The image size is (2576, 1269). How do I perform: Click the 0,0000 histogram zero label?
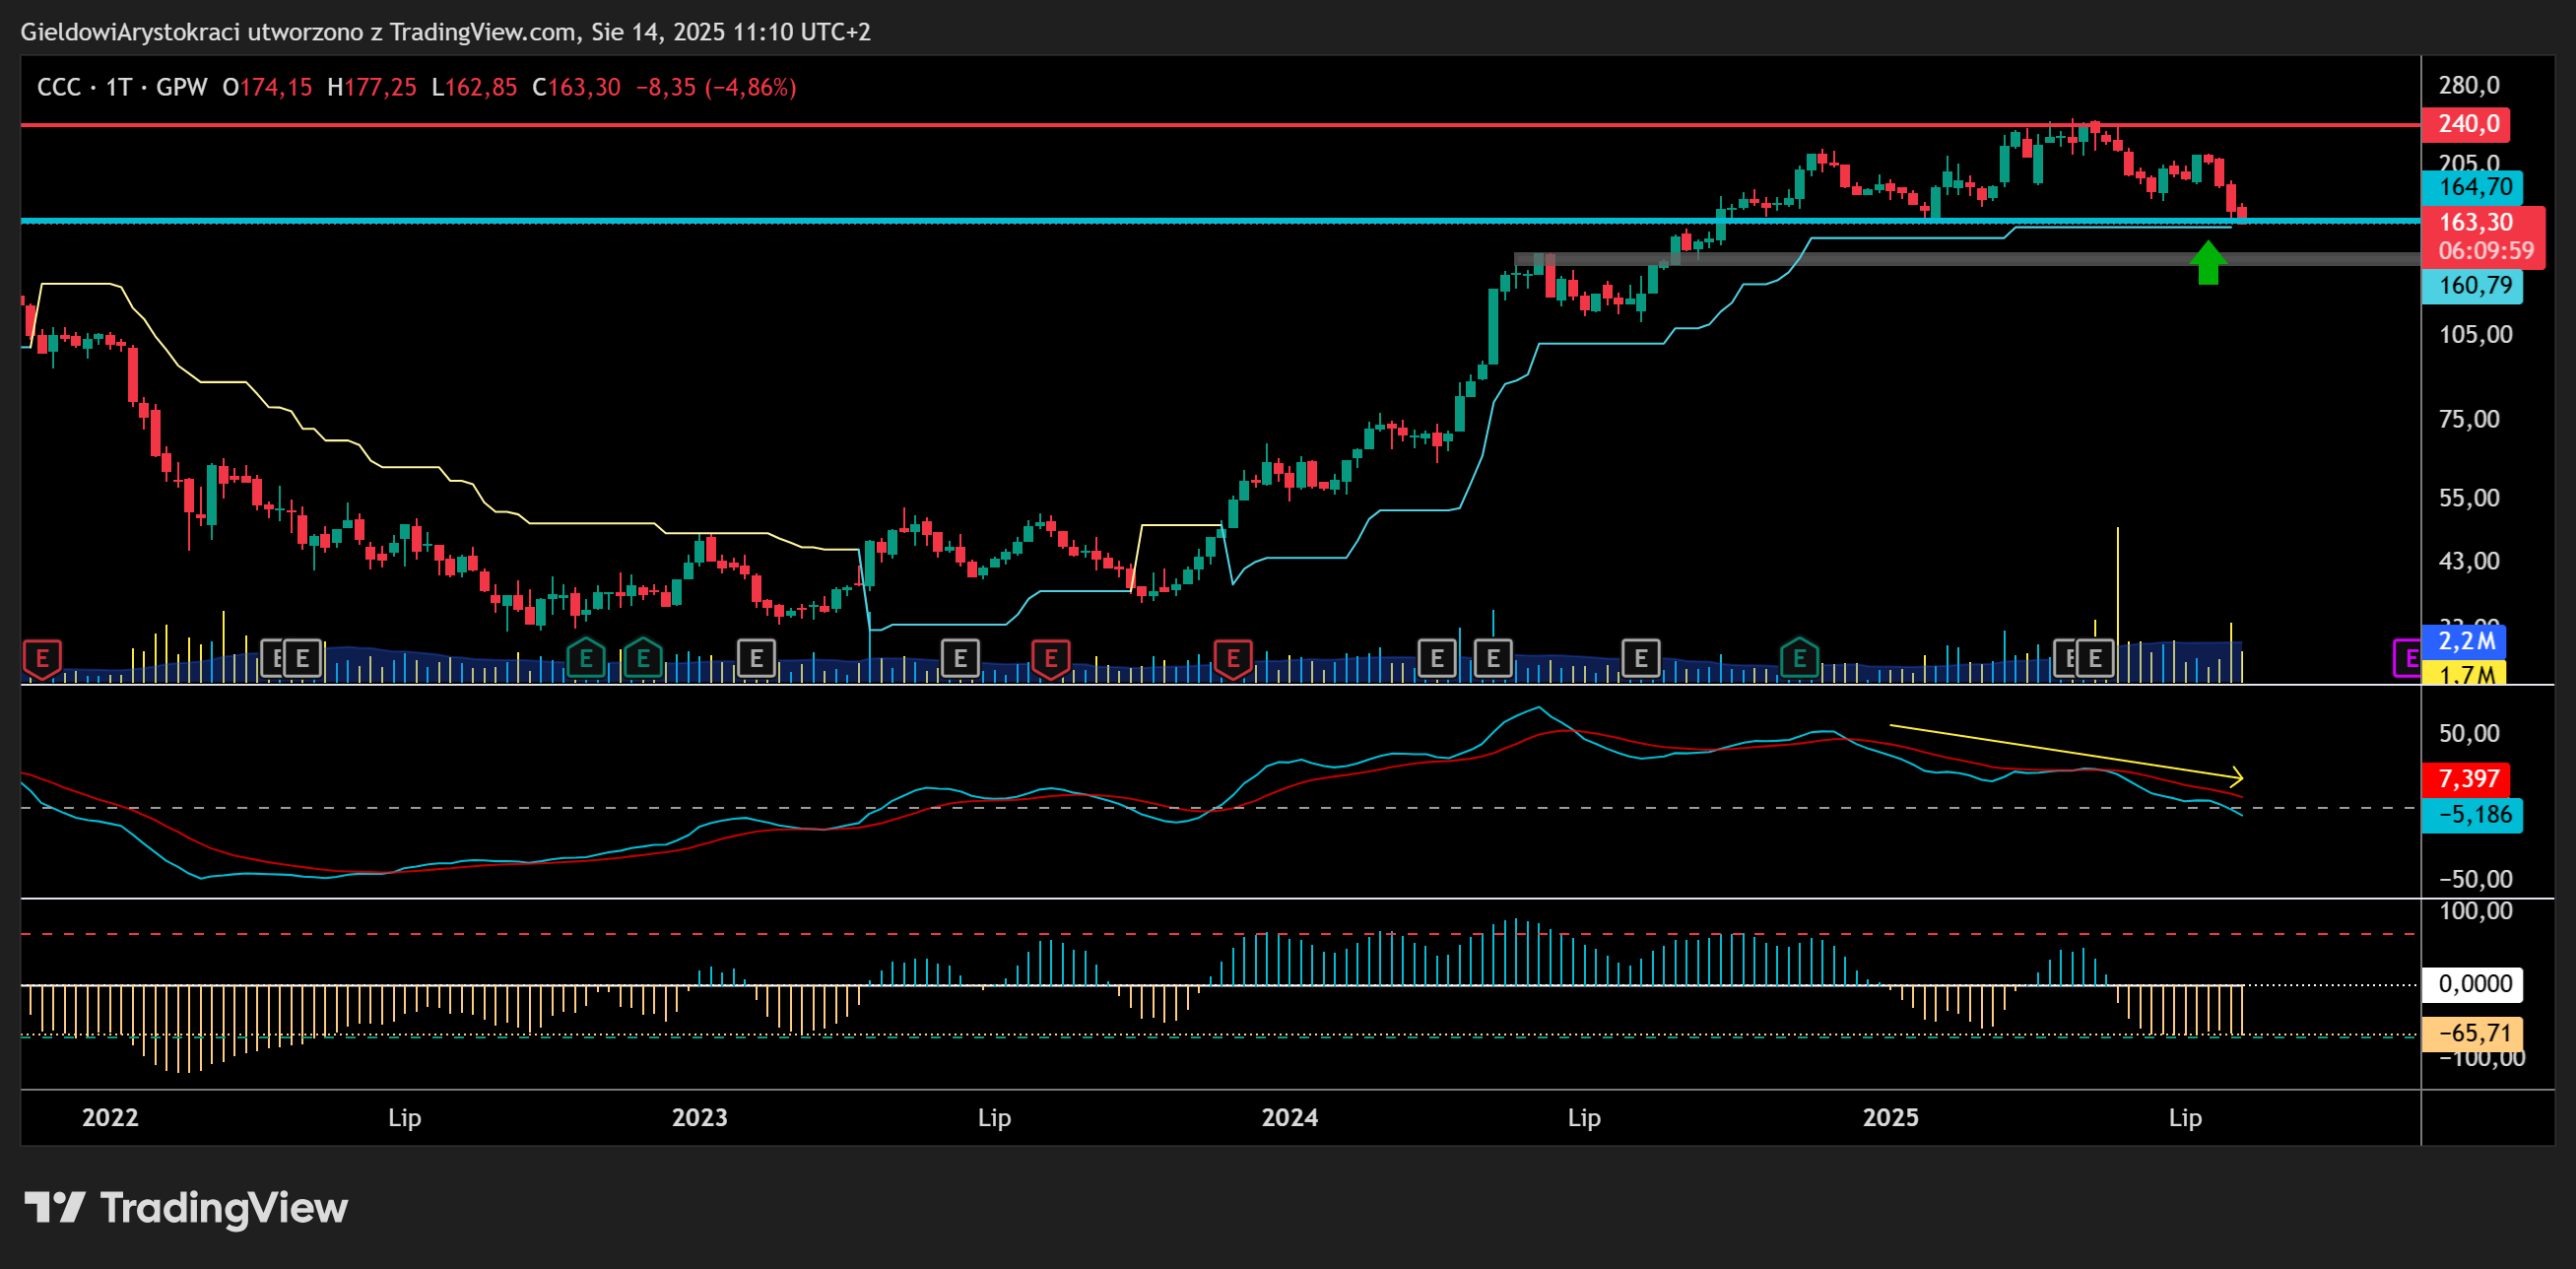pos(2473,984)
